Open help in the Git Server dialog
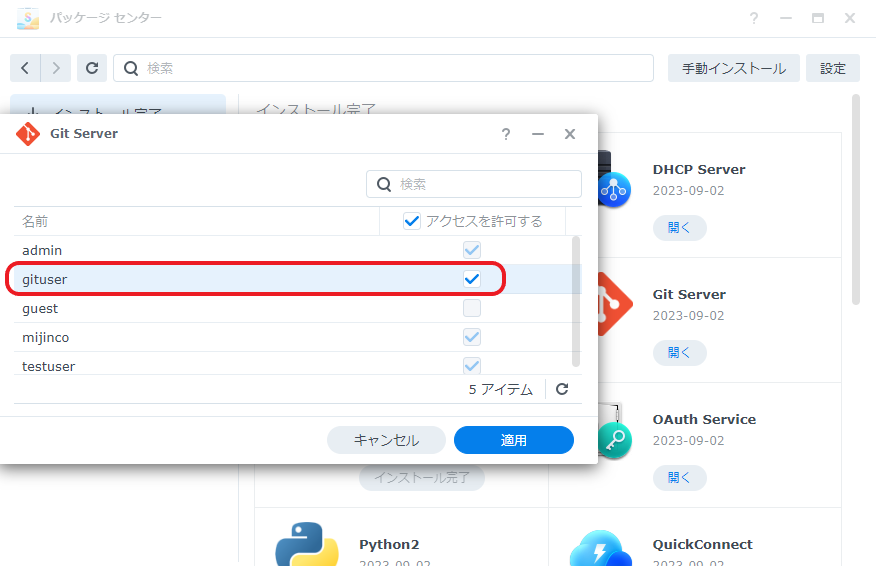The width and height of the screenshot is (876, 576). [x=506, y=134]
